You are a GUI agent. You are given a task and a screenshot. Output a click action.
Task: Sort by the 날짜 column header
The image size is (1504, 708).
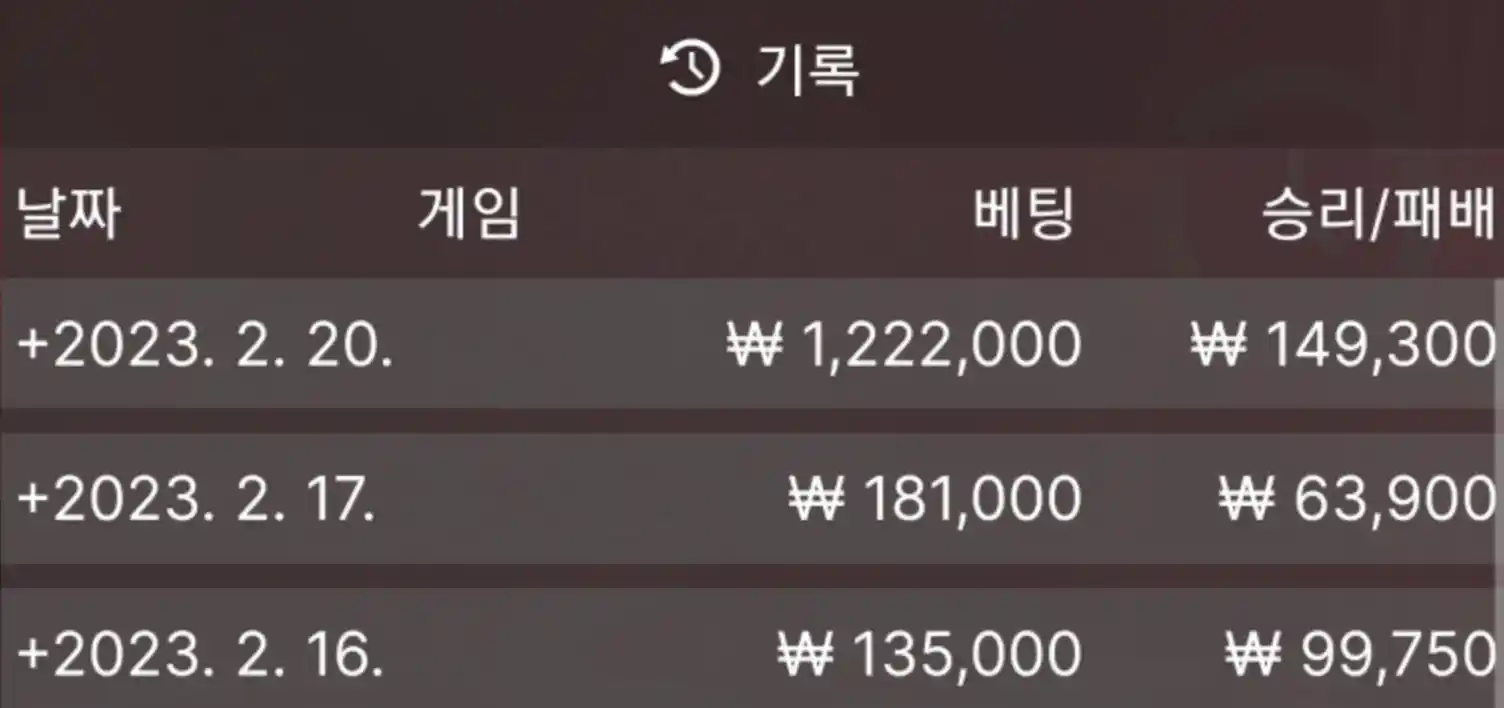tap(69, 213)
